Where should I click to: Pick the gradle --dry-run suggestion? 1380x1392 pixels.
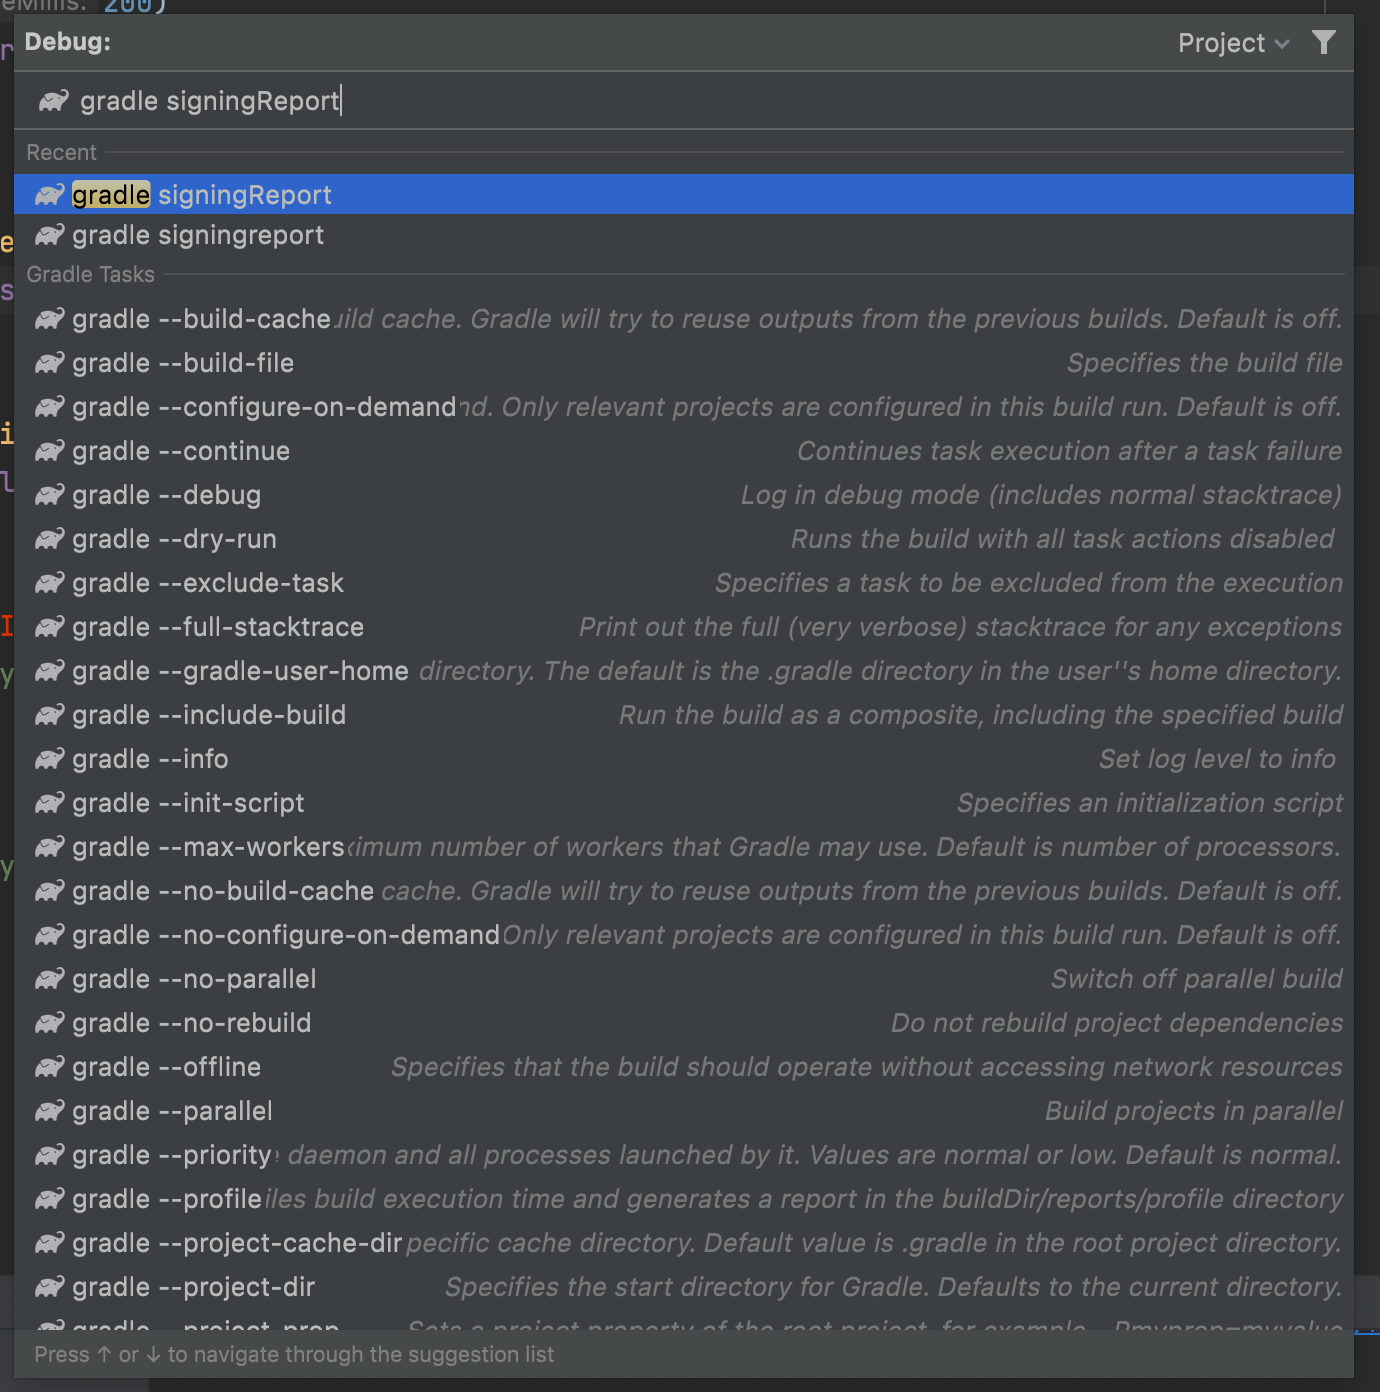[x=684, y=539]
